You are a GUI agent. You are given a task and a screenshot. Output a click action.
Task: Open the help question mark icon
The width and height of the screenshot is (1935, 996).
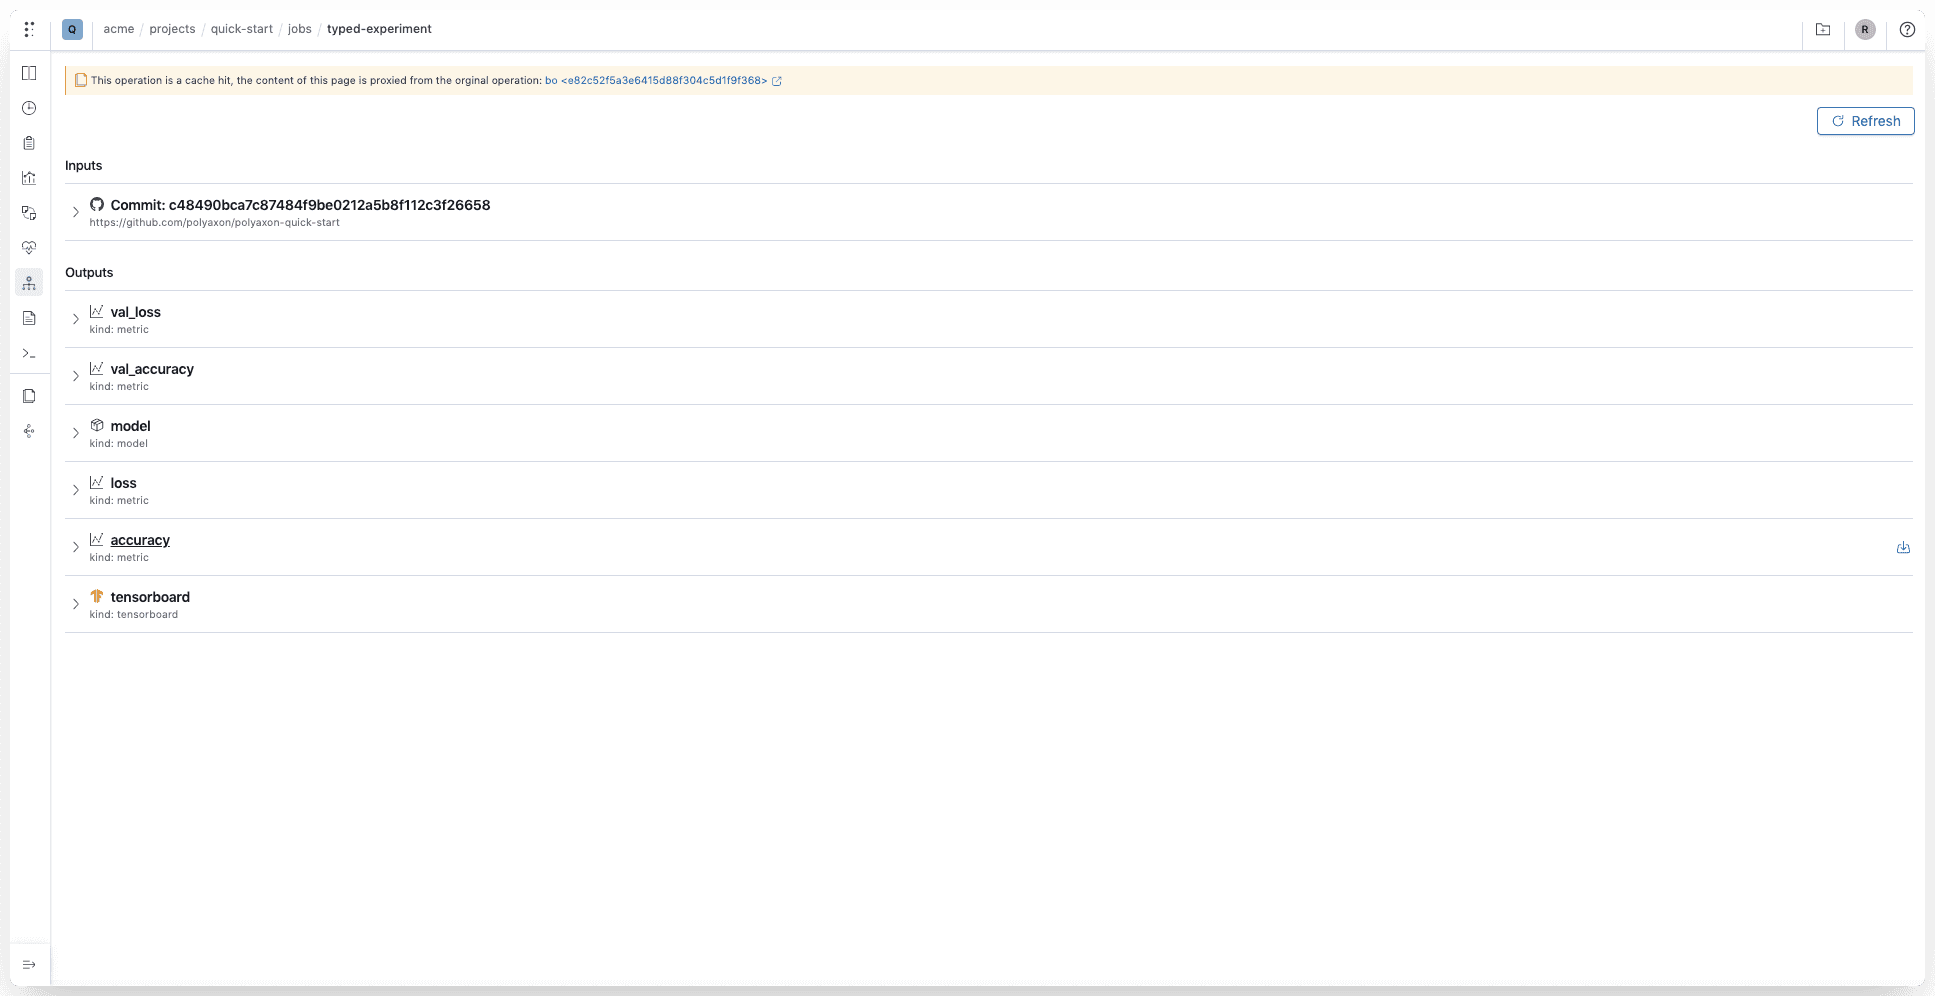point(1907,29)
